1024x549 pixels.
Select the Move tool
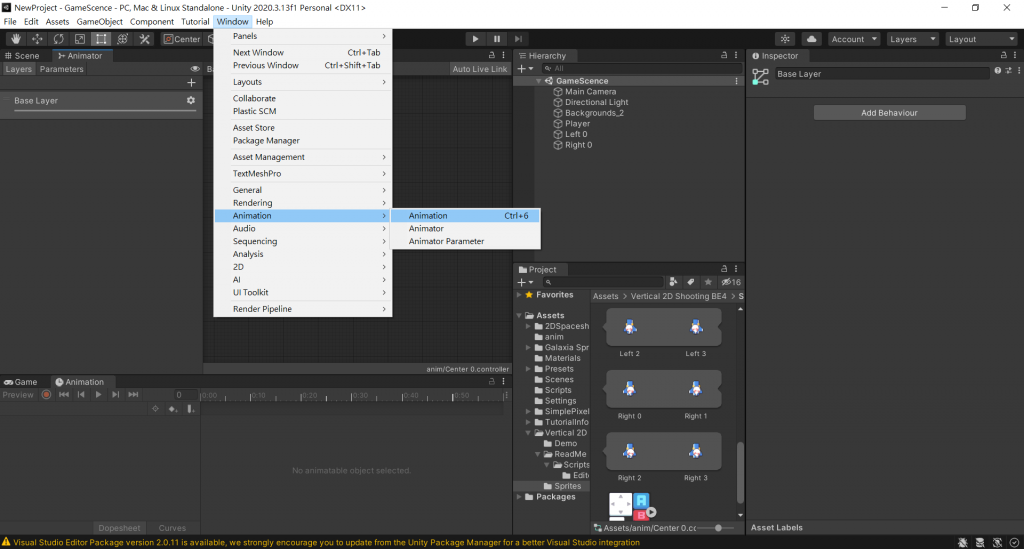click(x=37, y=39)
